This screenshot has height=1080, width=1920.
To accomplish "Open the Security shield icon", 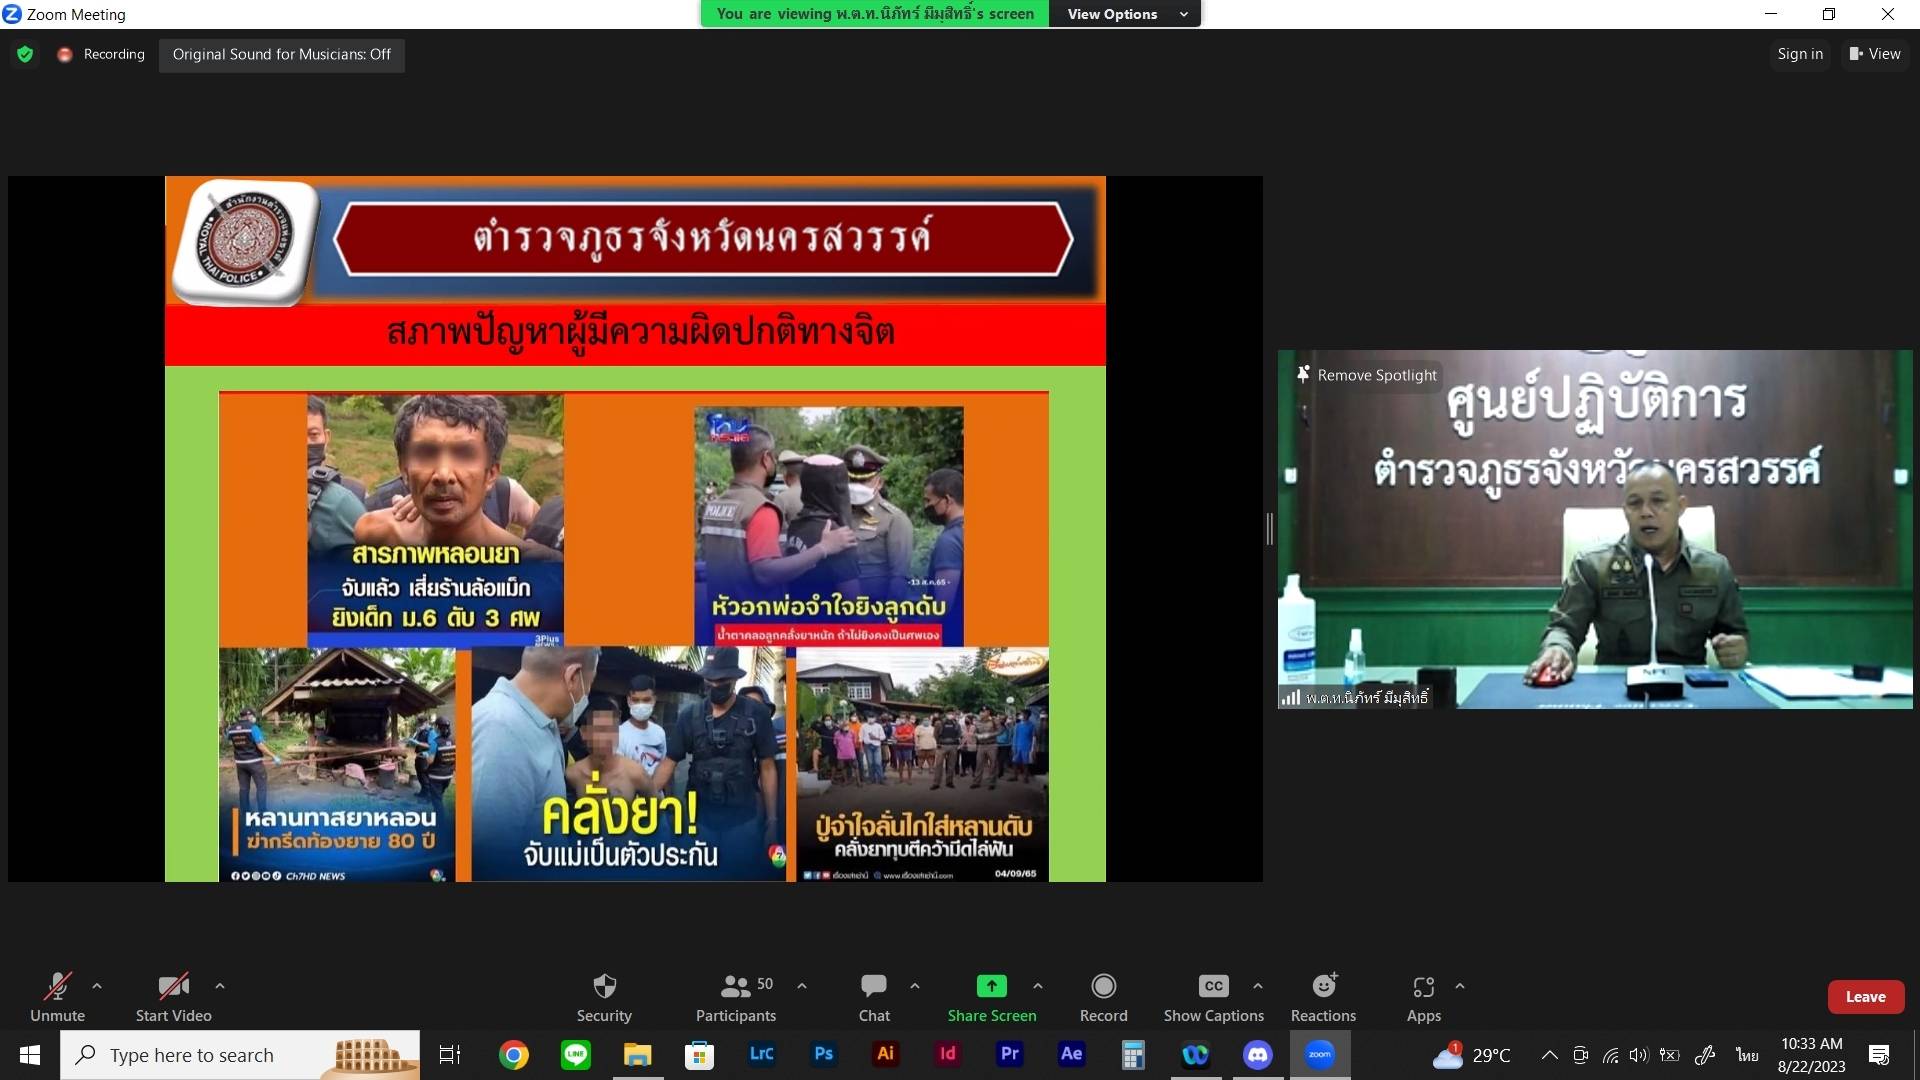I will 604,987.
